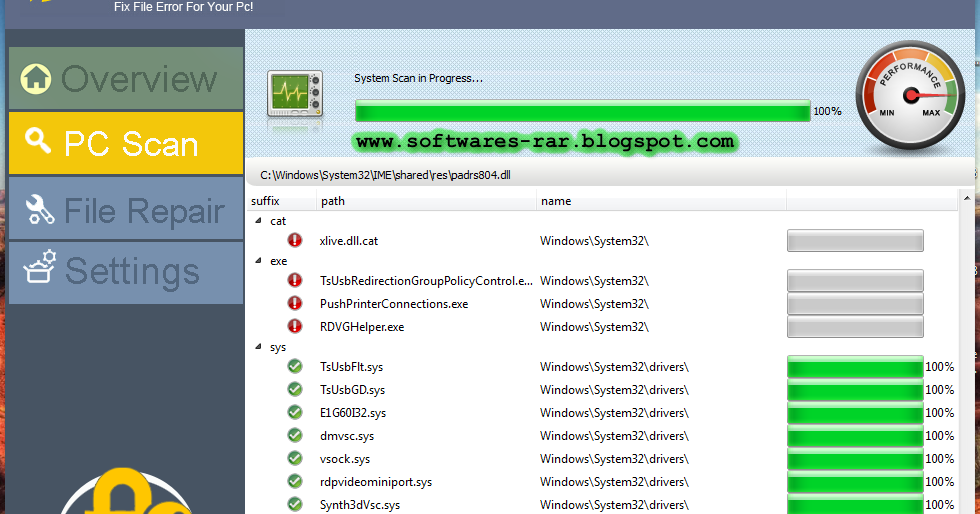Select the dmvsc.sys entry

pyautogui.click(x=347, y=436)
